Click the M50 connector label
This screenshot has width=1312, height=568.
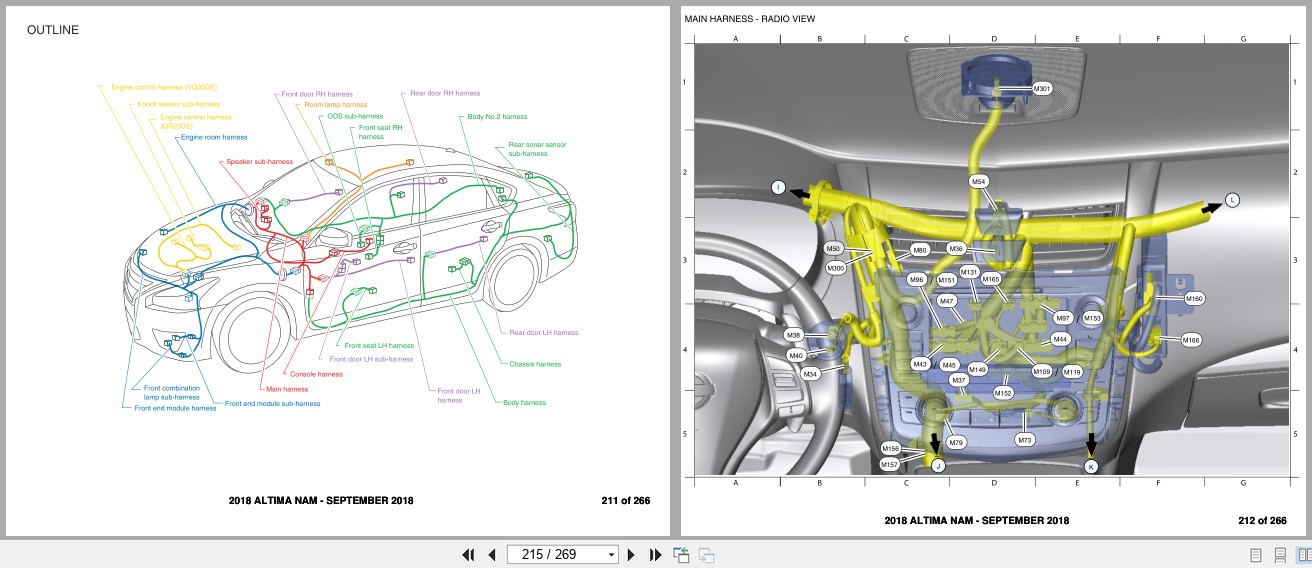click(x=834, y=248)
